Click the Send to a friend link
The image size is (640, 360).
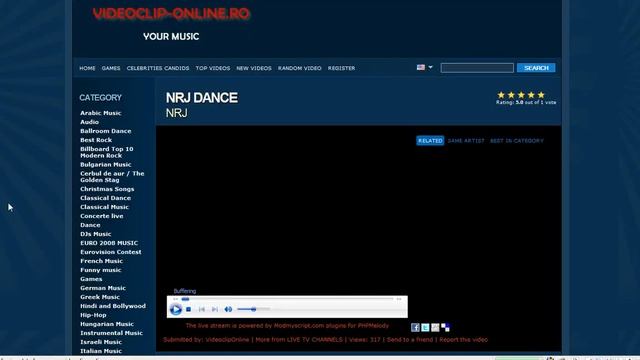pos(410,340)
